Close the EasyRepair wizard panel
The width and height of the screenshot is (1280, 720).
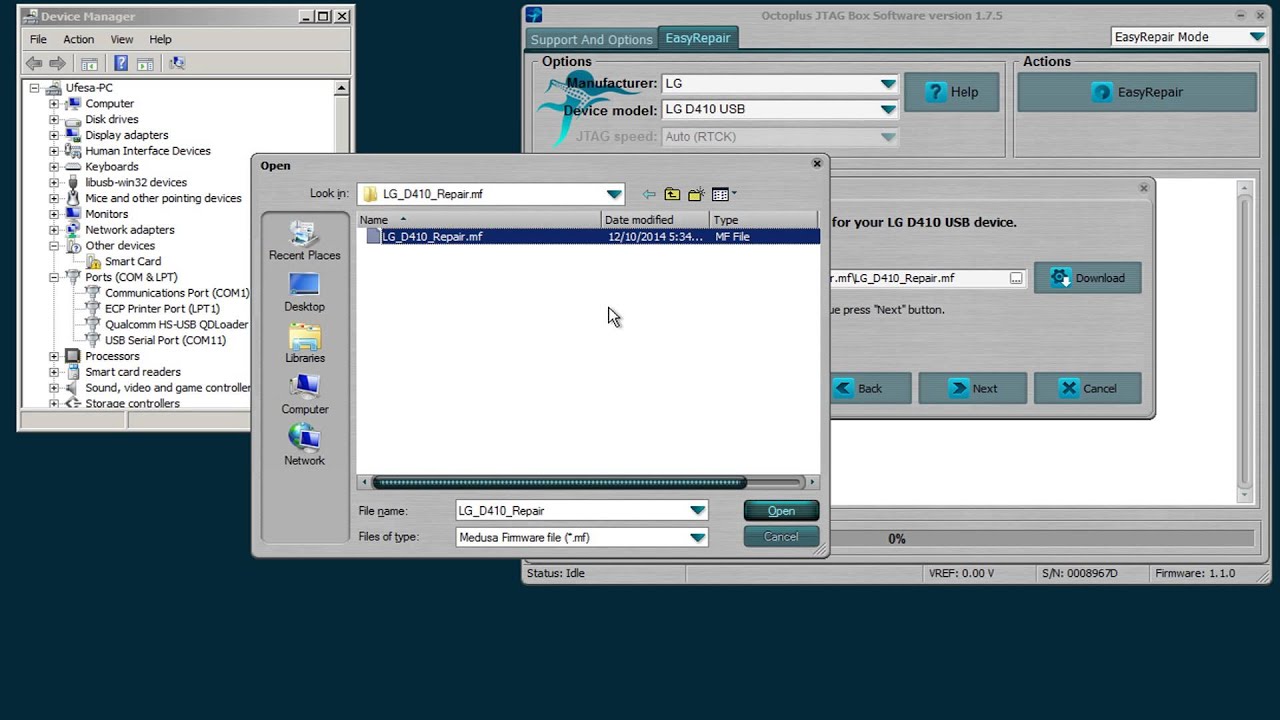pos(1144,188)
